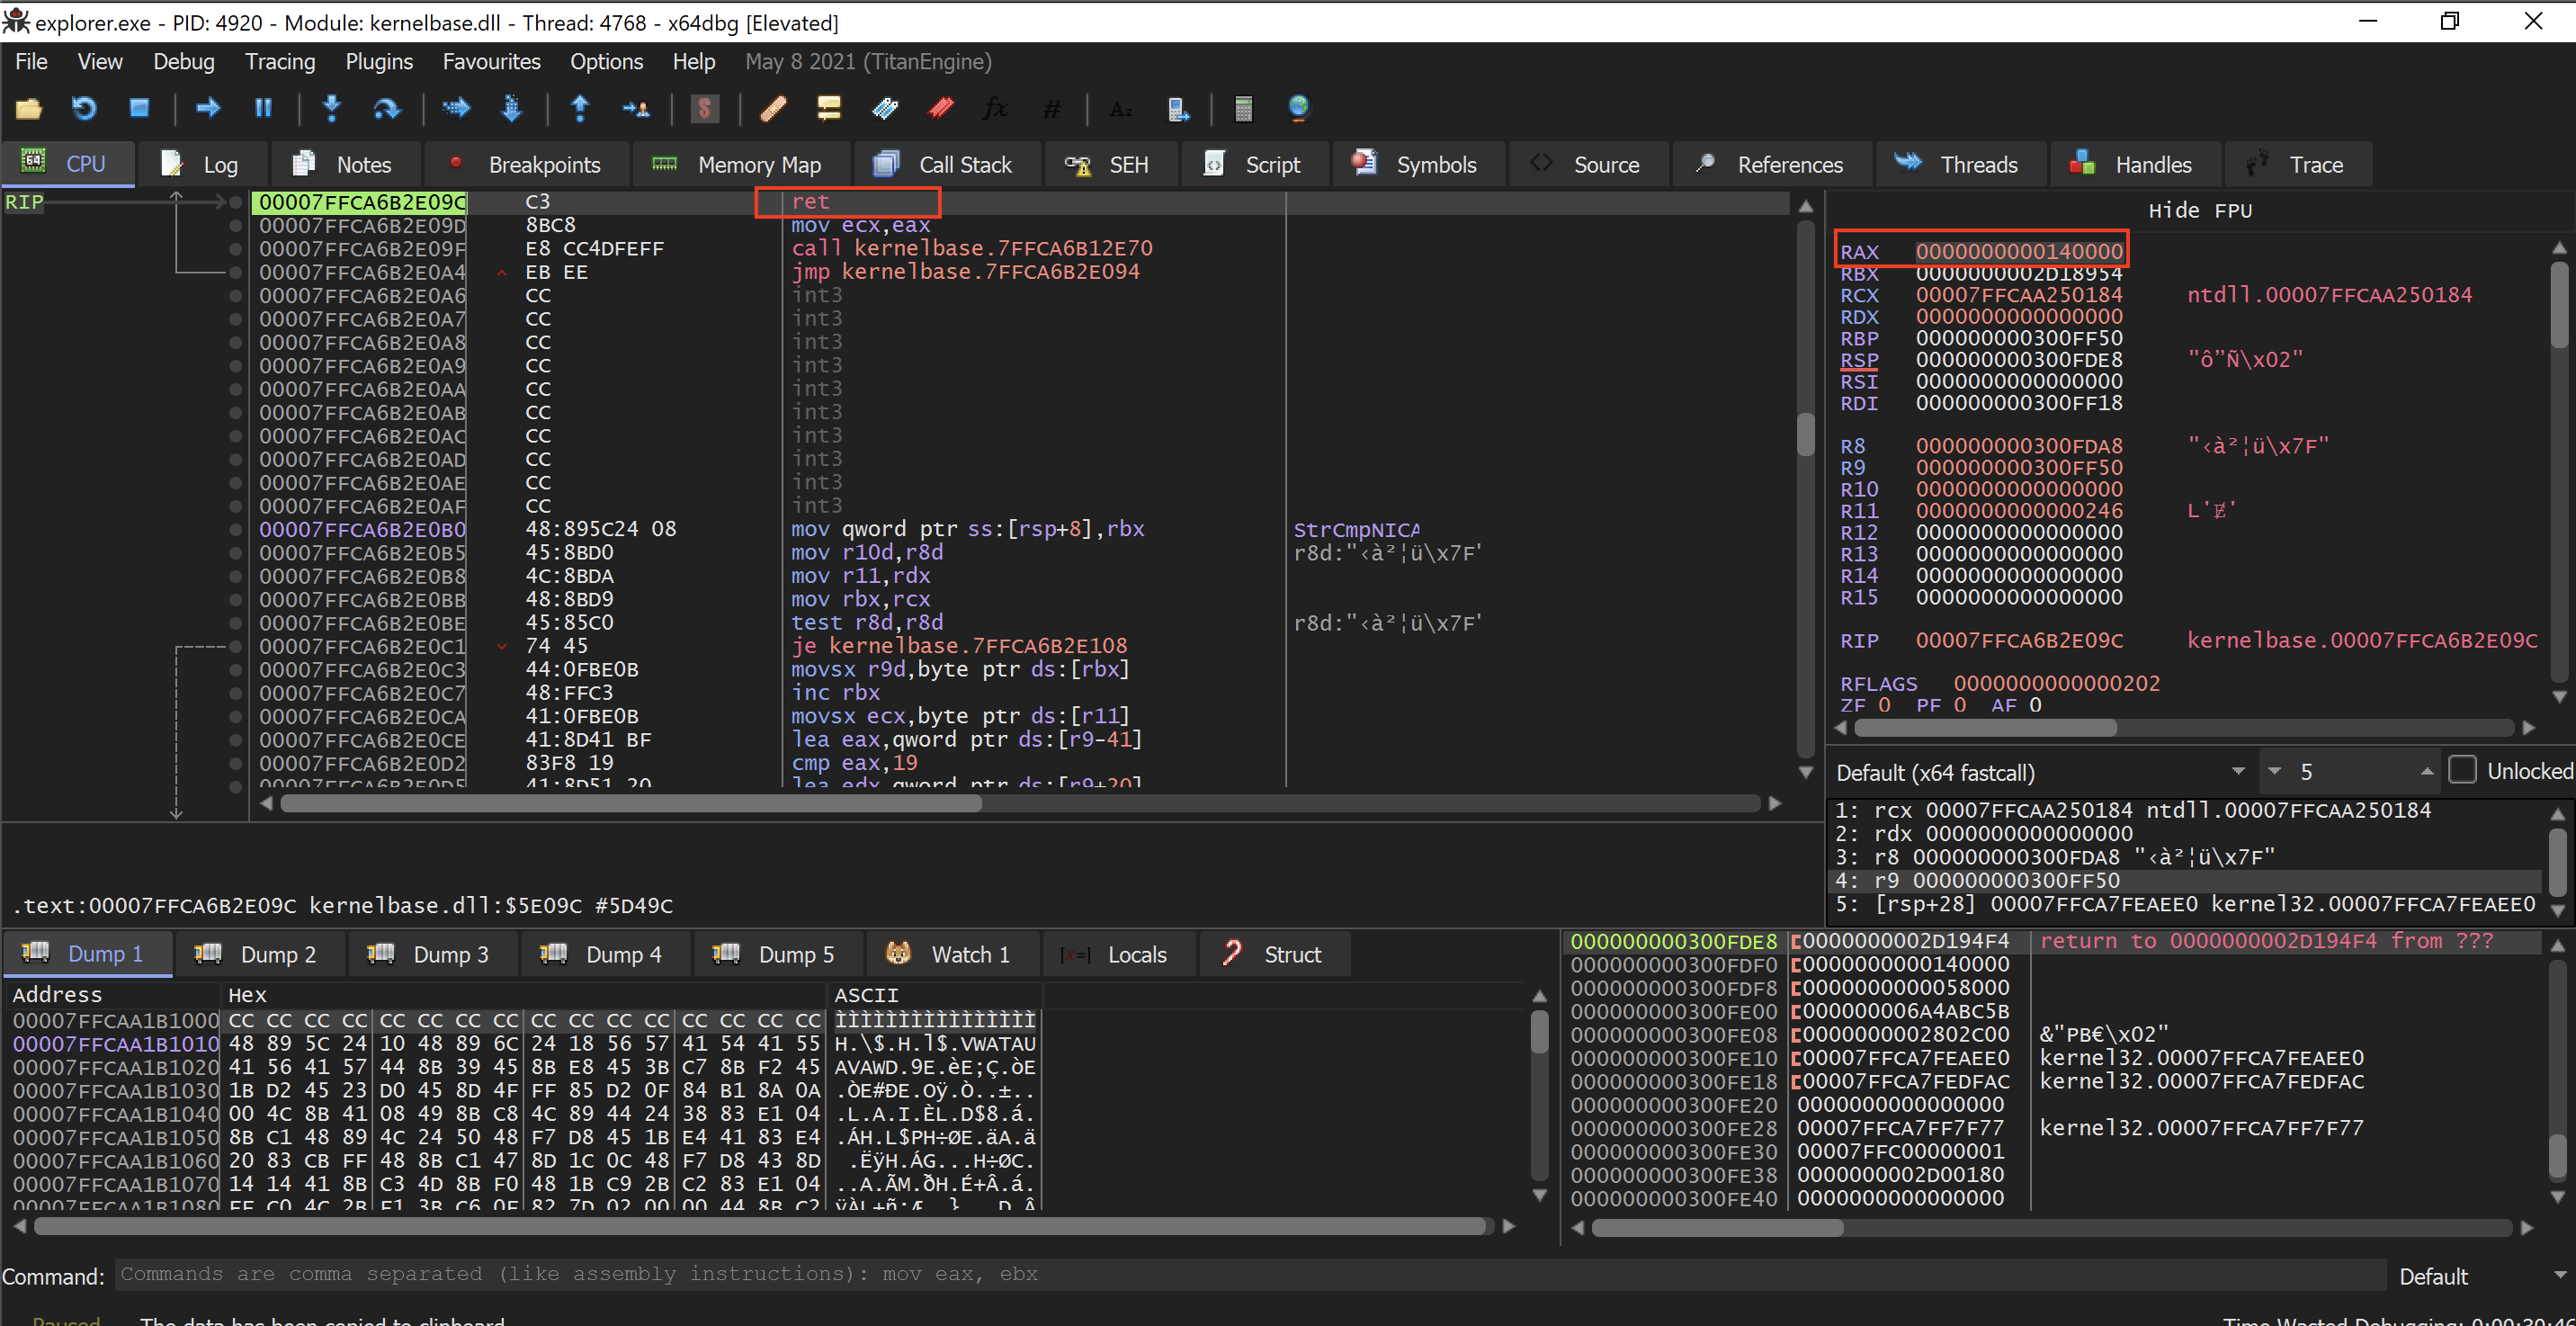This screenshot has height=1326, width=2576.
Task: Open the File menu
Action: click(31, 62)
